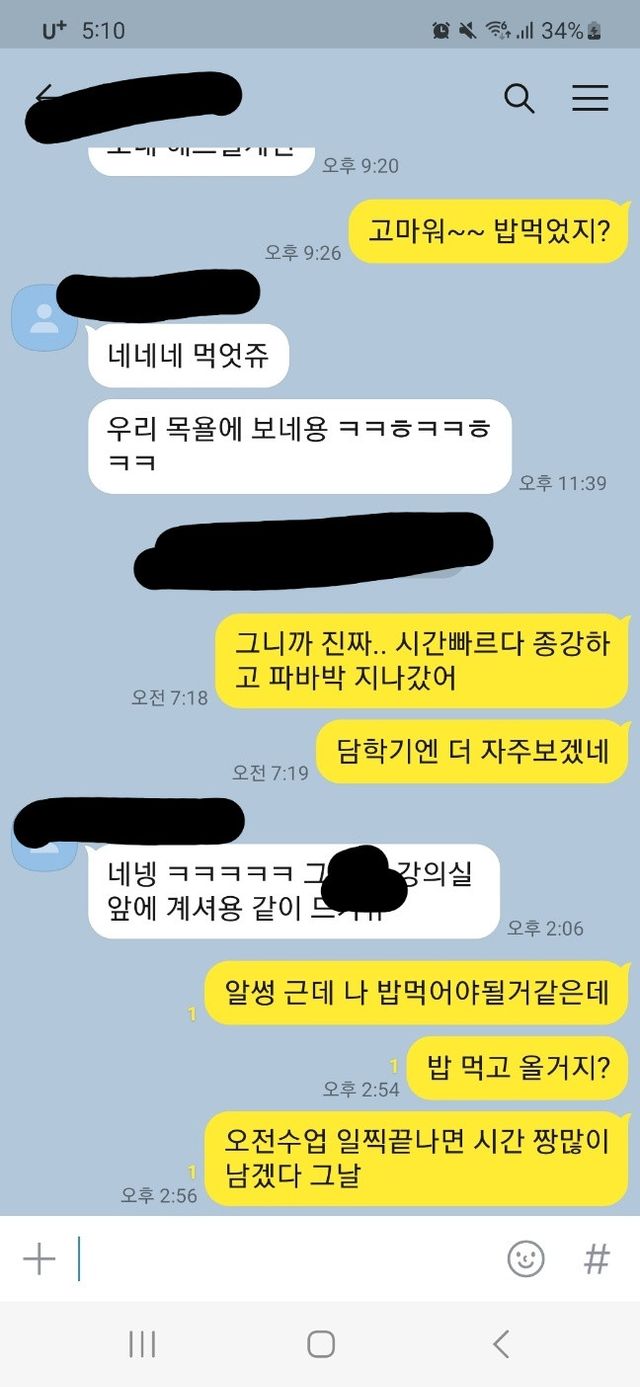The image size is (640, 1387).
Task: Tap the '우리 목욜에 보네용' message bubble
Action: [x=300, y=447]
